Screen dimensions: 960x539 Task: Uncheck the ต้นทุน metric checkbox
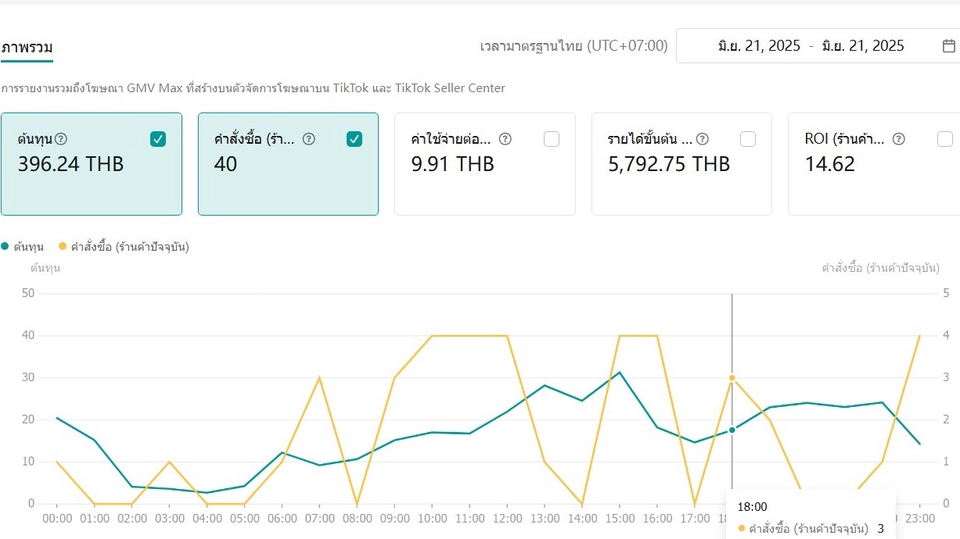pos(158,139)
